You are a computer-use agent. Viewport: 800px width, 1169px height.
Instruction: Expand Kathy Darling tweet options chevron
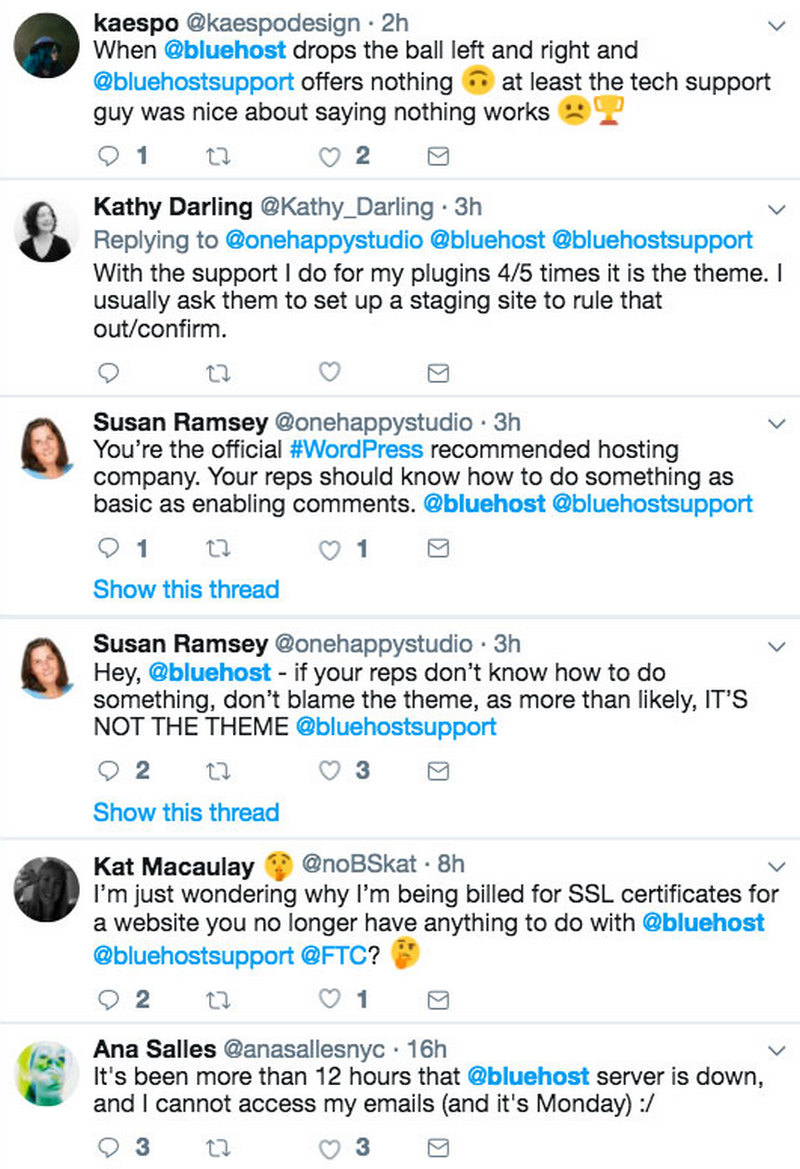(776, 209)
